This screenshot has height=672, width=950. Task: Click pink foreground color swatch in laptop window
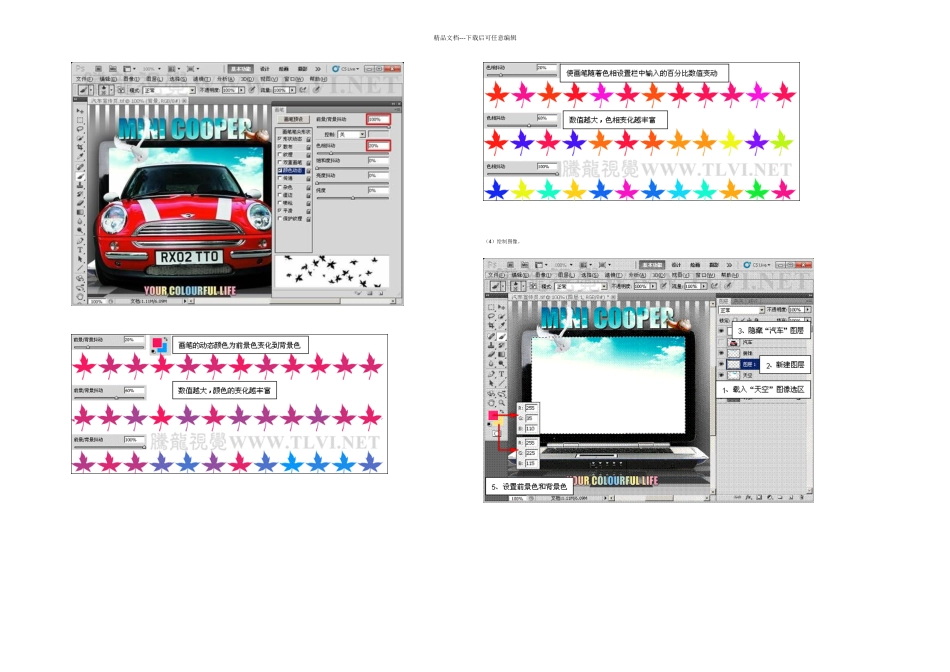coord(493,415)
